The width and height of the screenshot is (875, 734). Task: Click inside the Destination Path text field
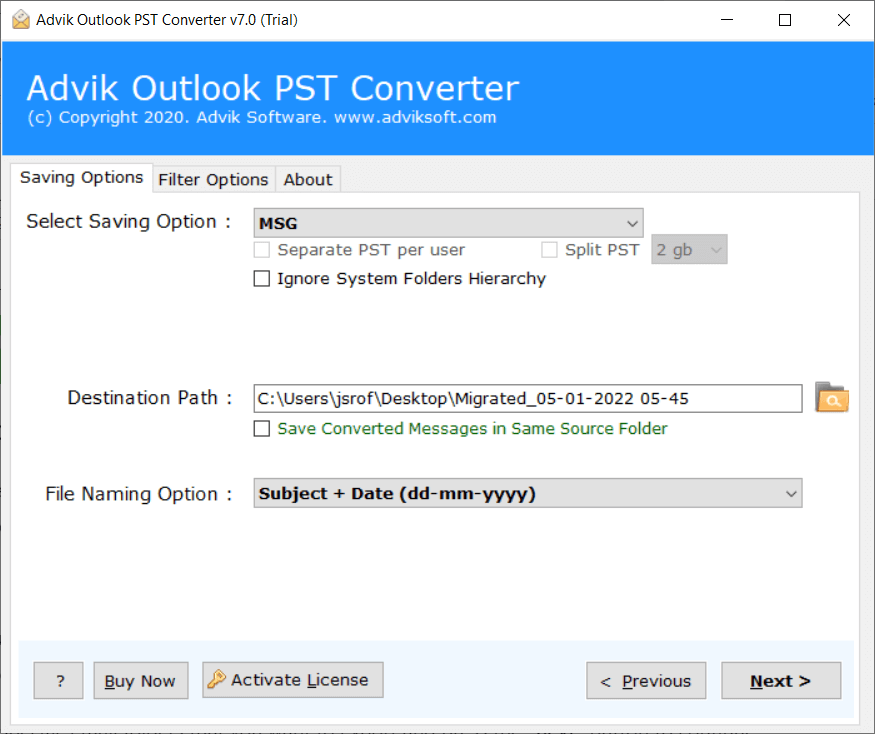[528, 399]
